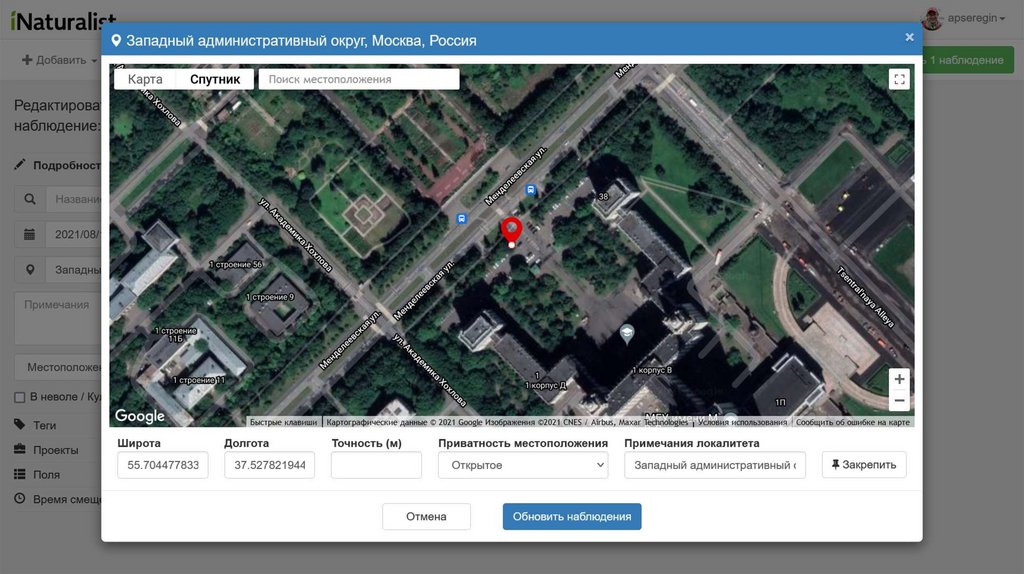Close the location dialog with X

point(909,37)
